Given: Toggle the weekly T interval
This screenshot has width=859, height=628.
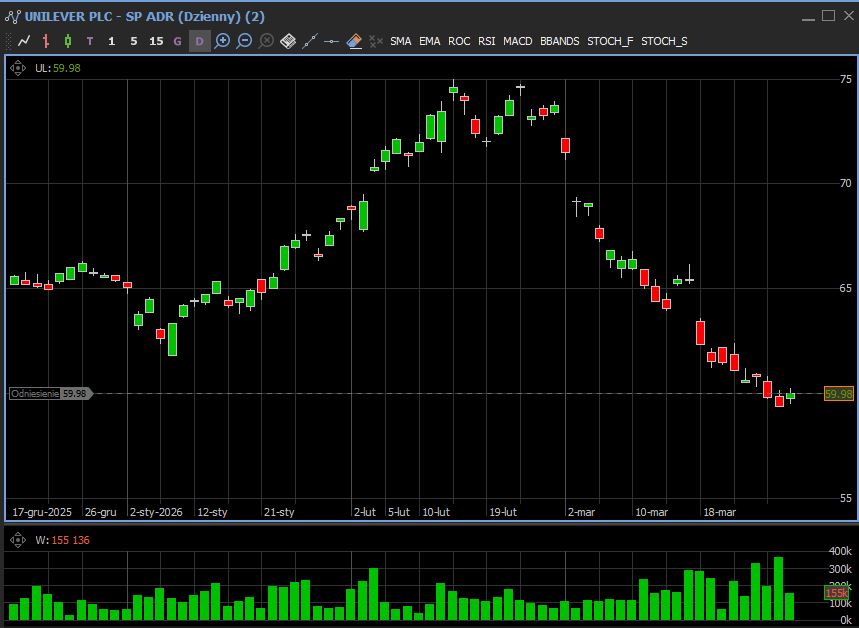Looking at the screenshot, I should (90, 41).
